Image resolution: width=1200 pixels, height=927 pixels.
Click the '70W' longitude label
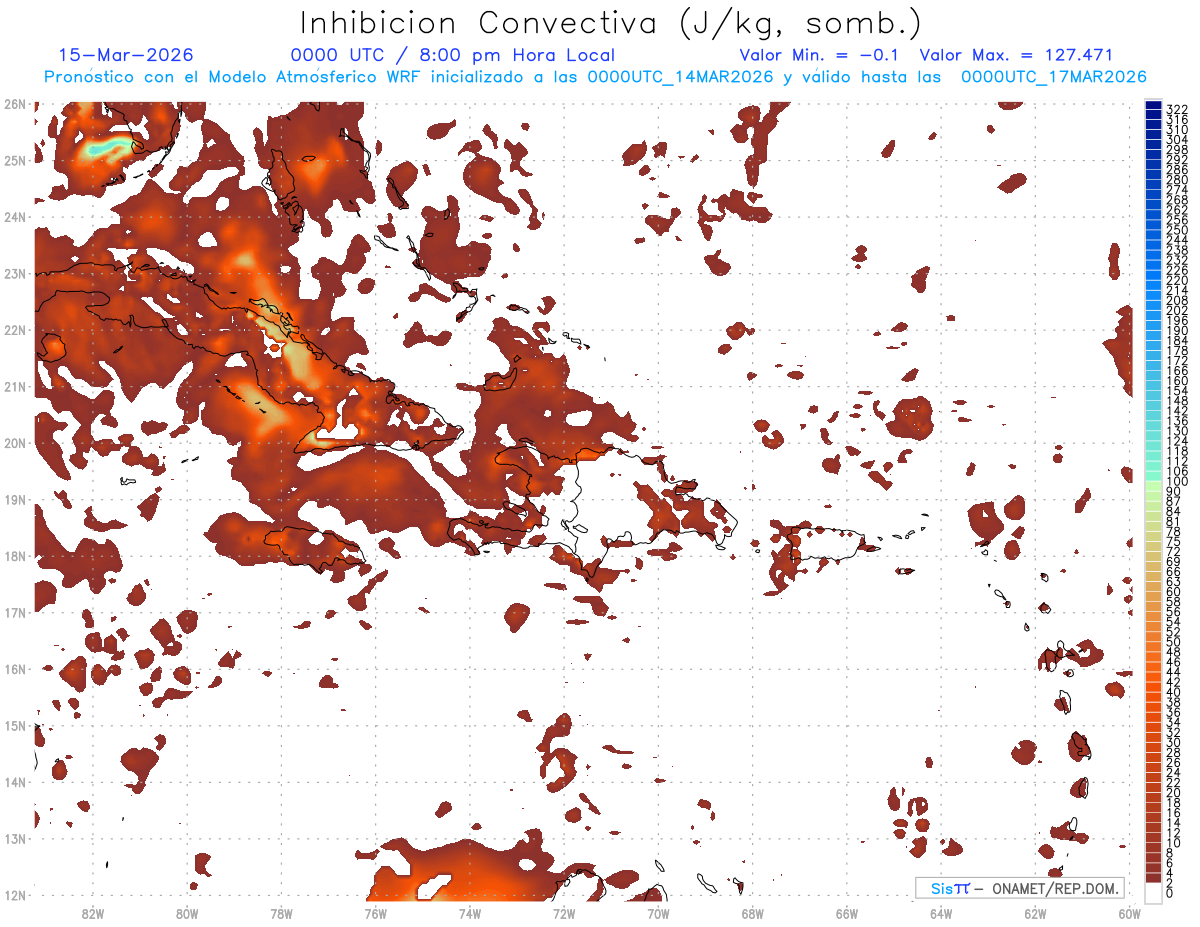pyautogui.click(x=658, y=913)
